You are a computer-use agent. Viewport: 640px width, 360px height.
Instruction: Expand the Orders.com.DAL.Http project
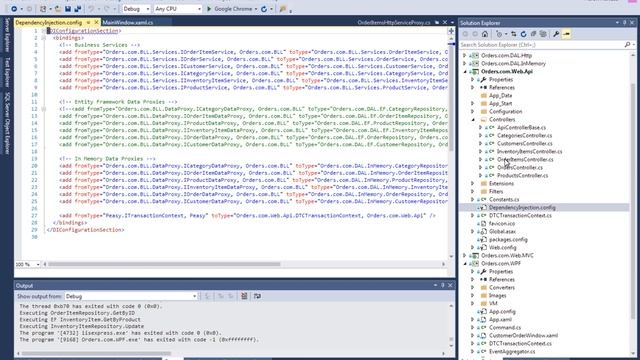tap(465, 56)
